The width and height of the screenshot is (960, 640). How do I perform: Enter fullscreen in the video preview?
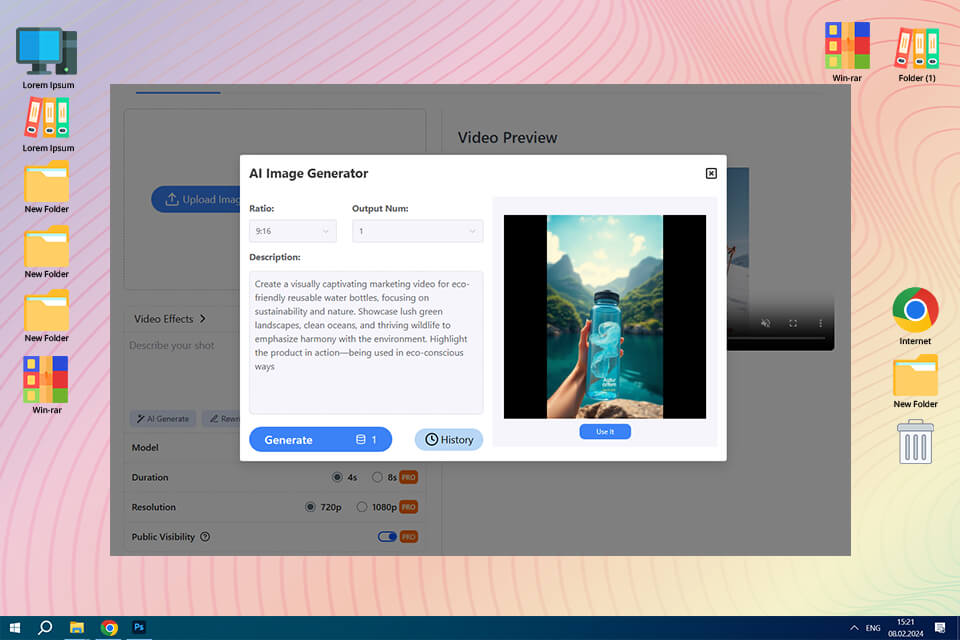pyautogui.click(x=793, y=323)
